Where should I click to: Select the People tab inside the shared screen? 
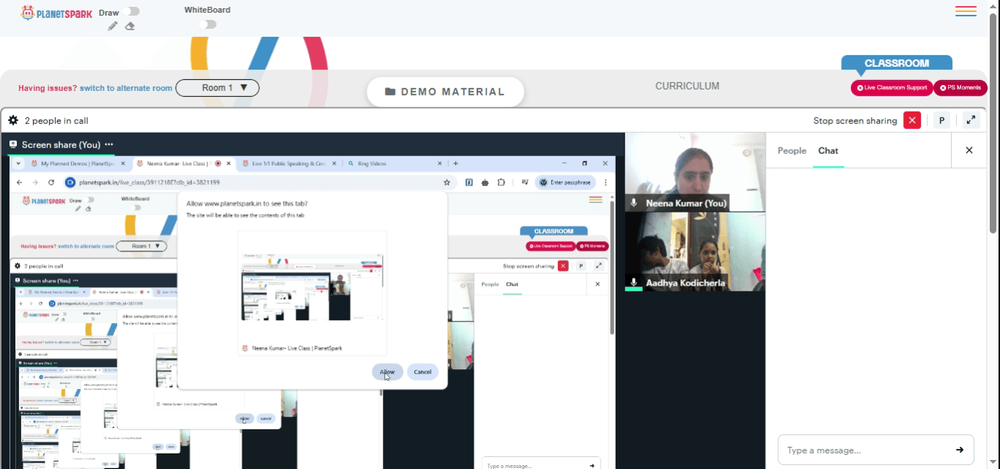tap(490, 284)
